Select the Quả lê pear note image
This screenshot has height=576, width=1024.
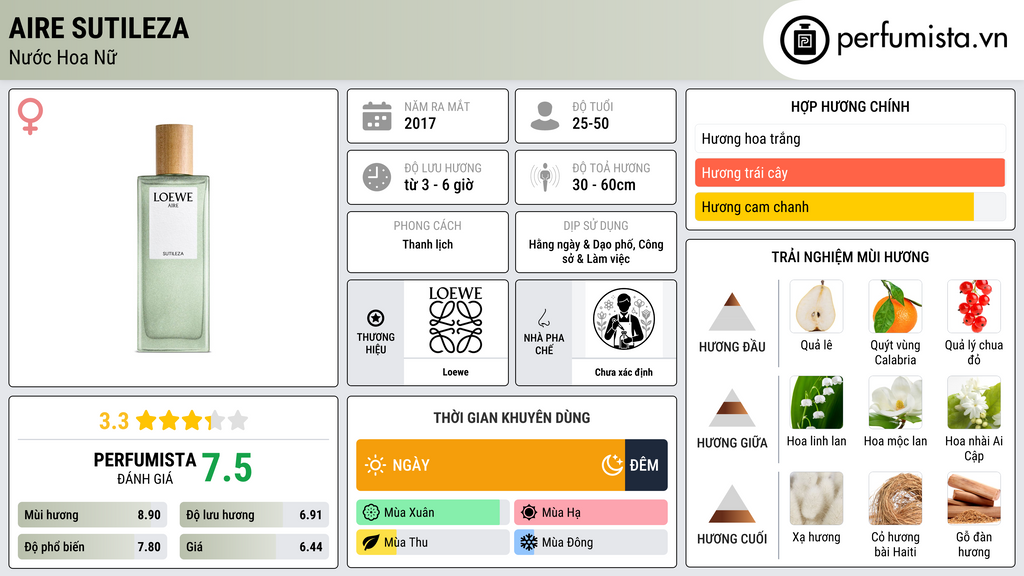coord(816,306)
